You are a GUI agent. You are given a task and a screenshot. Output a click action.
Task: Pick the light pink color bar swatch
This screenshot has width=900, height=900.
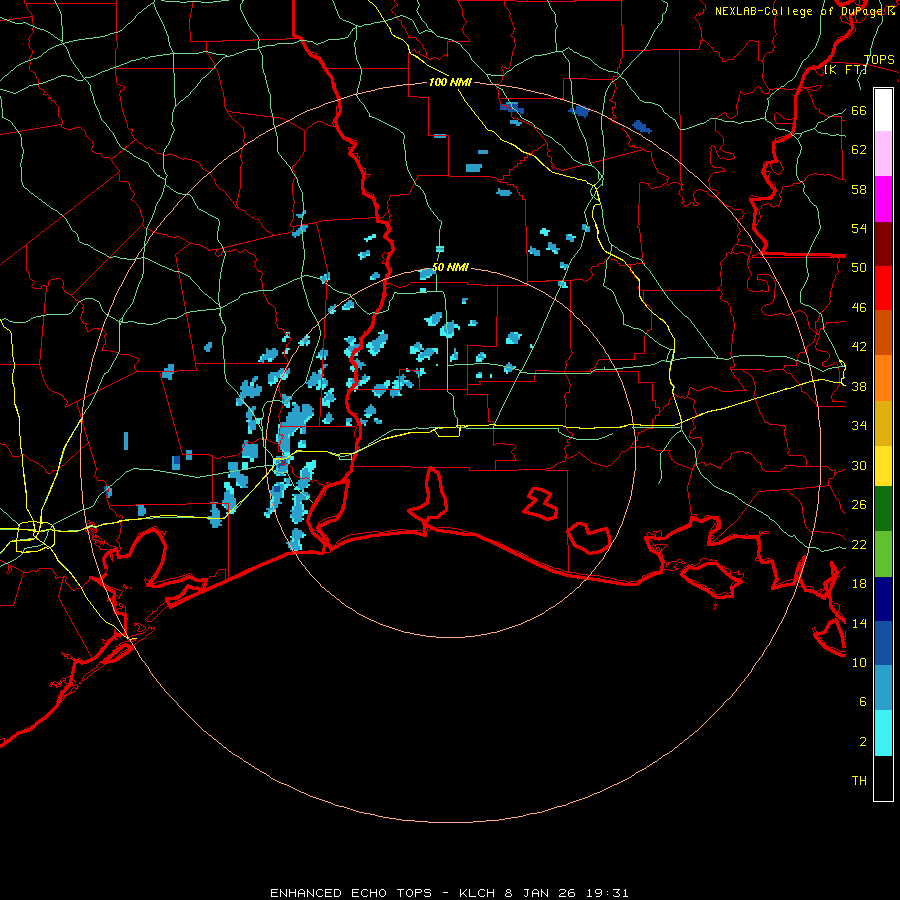click(x=883, y=153)
